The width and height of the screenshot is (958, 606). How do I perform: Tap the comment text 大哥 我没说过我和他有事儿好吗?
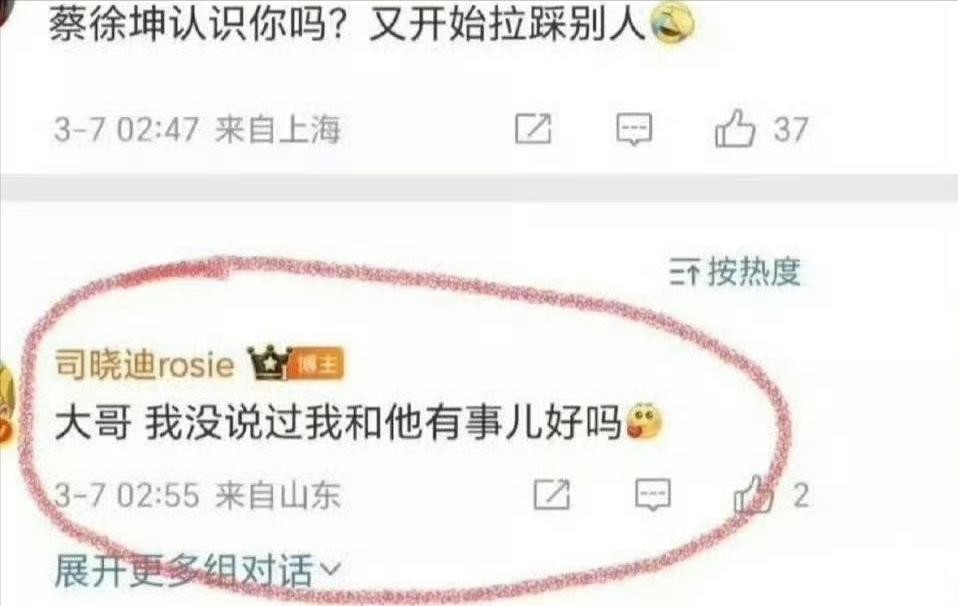click(338, 423)
